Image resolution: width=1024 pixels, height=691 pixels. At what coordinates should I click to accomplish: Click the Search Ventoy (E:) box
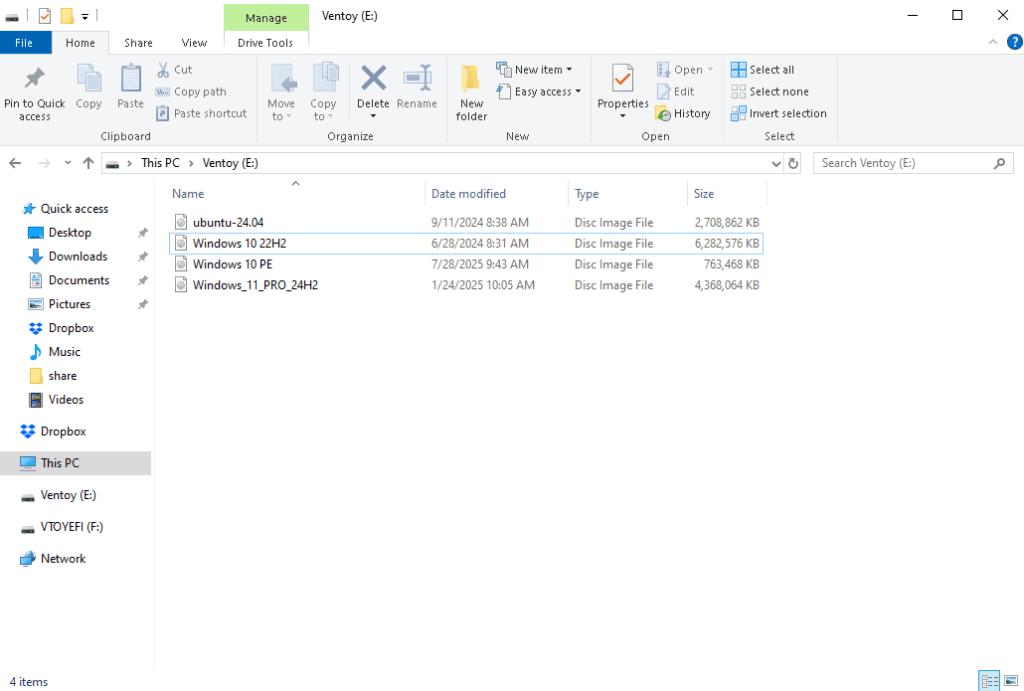(913, 163)
